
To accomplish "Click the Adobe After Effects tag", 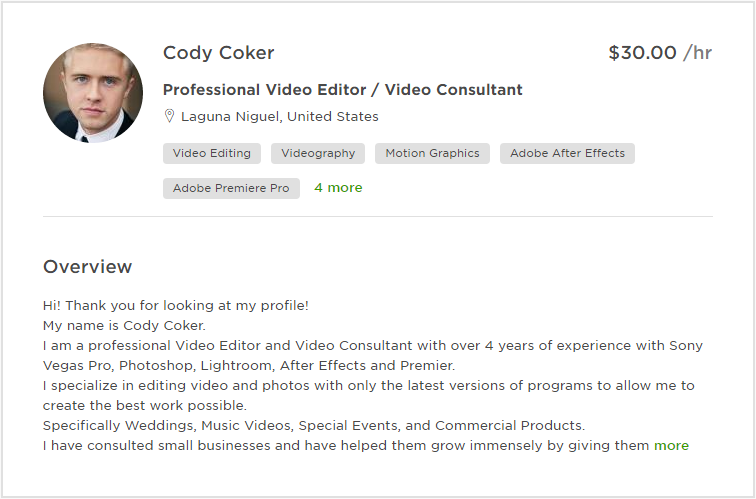I will click(x=567, y=153).
